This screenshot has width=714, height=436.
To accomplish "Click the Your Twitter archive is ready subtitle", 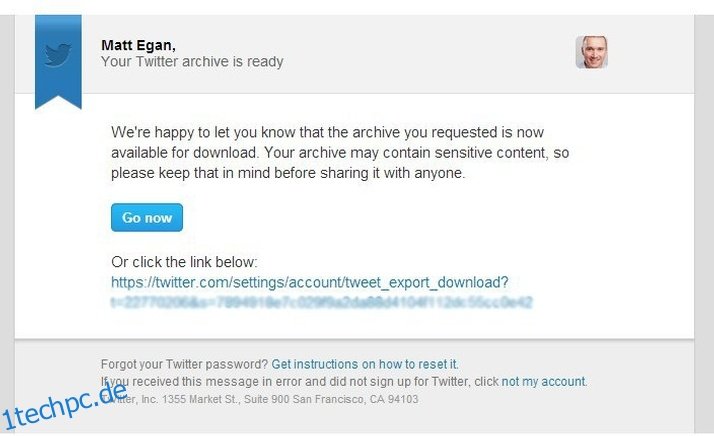I will click(x=192, y=62).
